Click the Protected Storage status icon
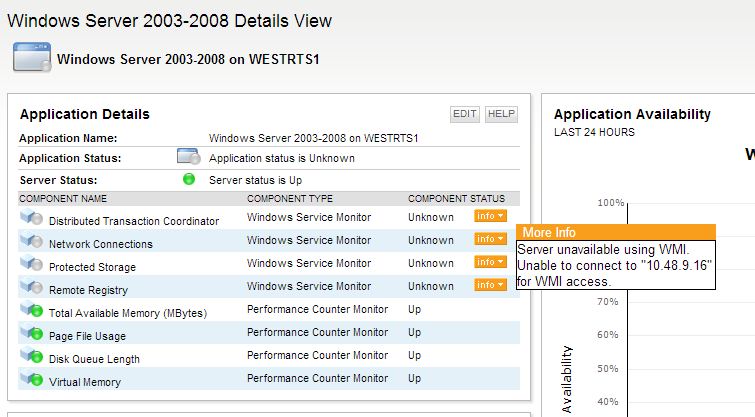The height and width of the screenshot is (417, 755). pos(31,263)
